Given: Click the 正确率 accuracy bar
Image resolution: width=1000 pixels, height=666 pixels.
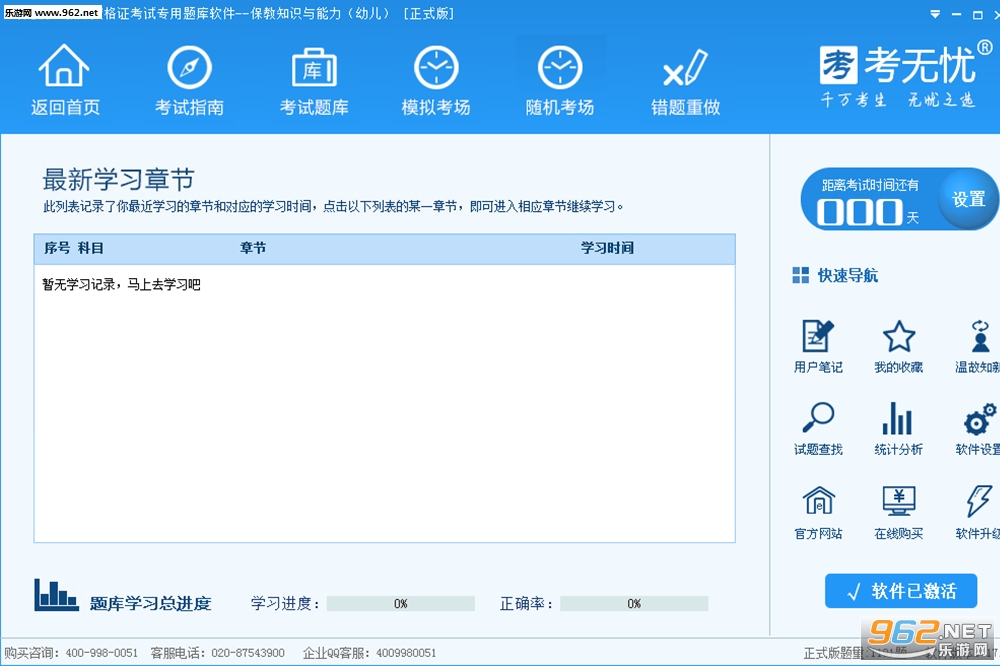Looking at the screenshot, I should point(634,603).
